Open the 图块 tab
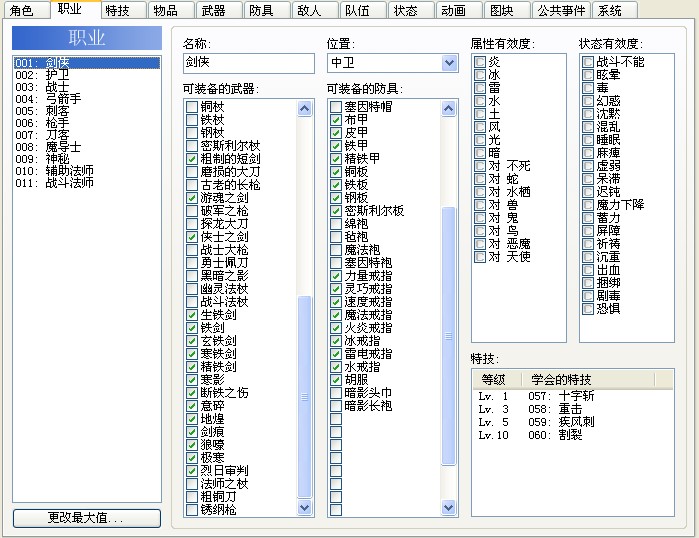The height and width of the screenshot is (538, 699). 507,10
